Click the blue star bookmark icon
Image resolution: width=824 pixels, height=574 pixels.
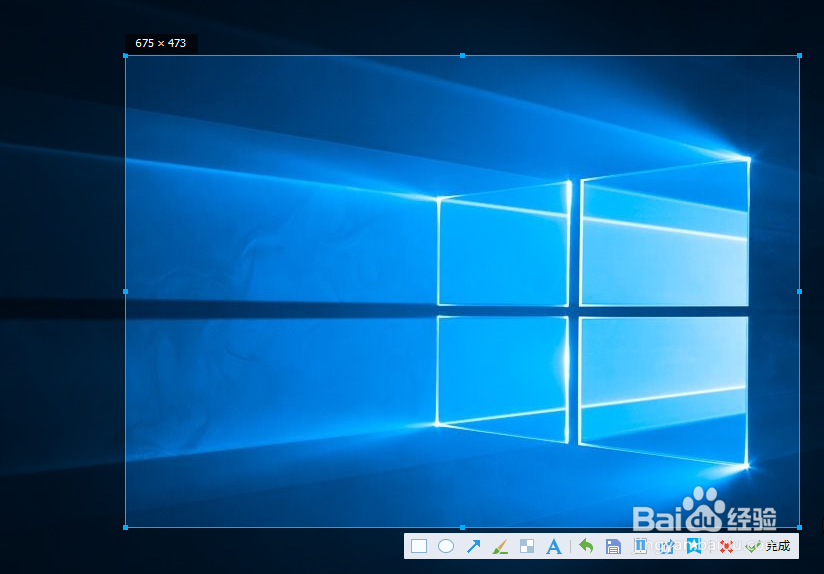click(x=694, y=546)
